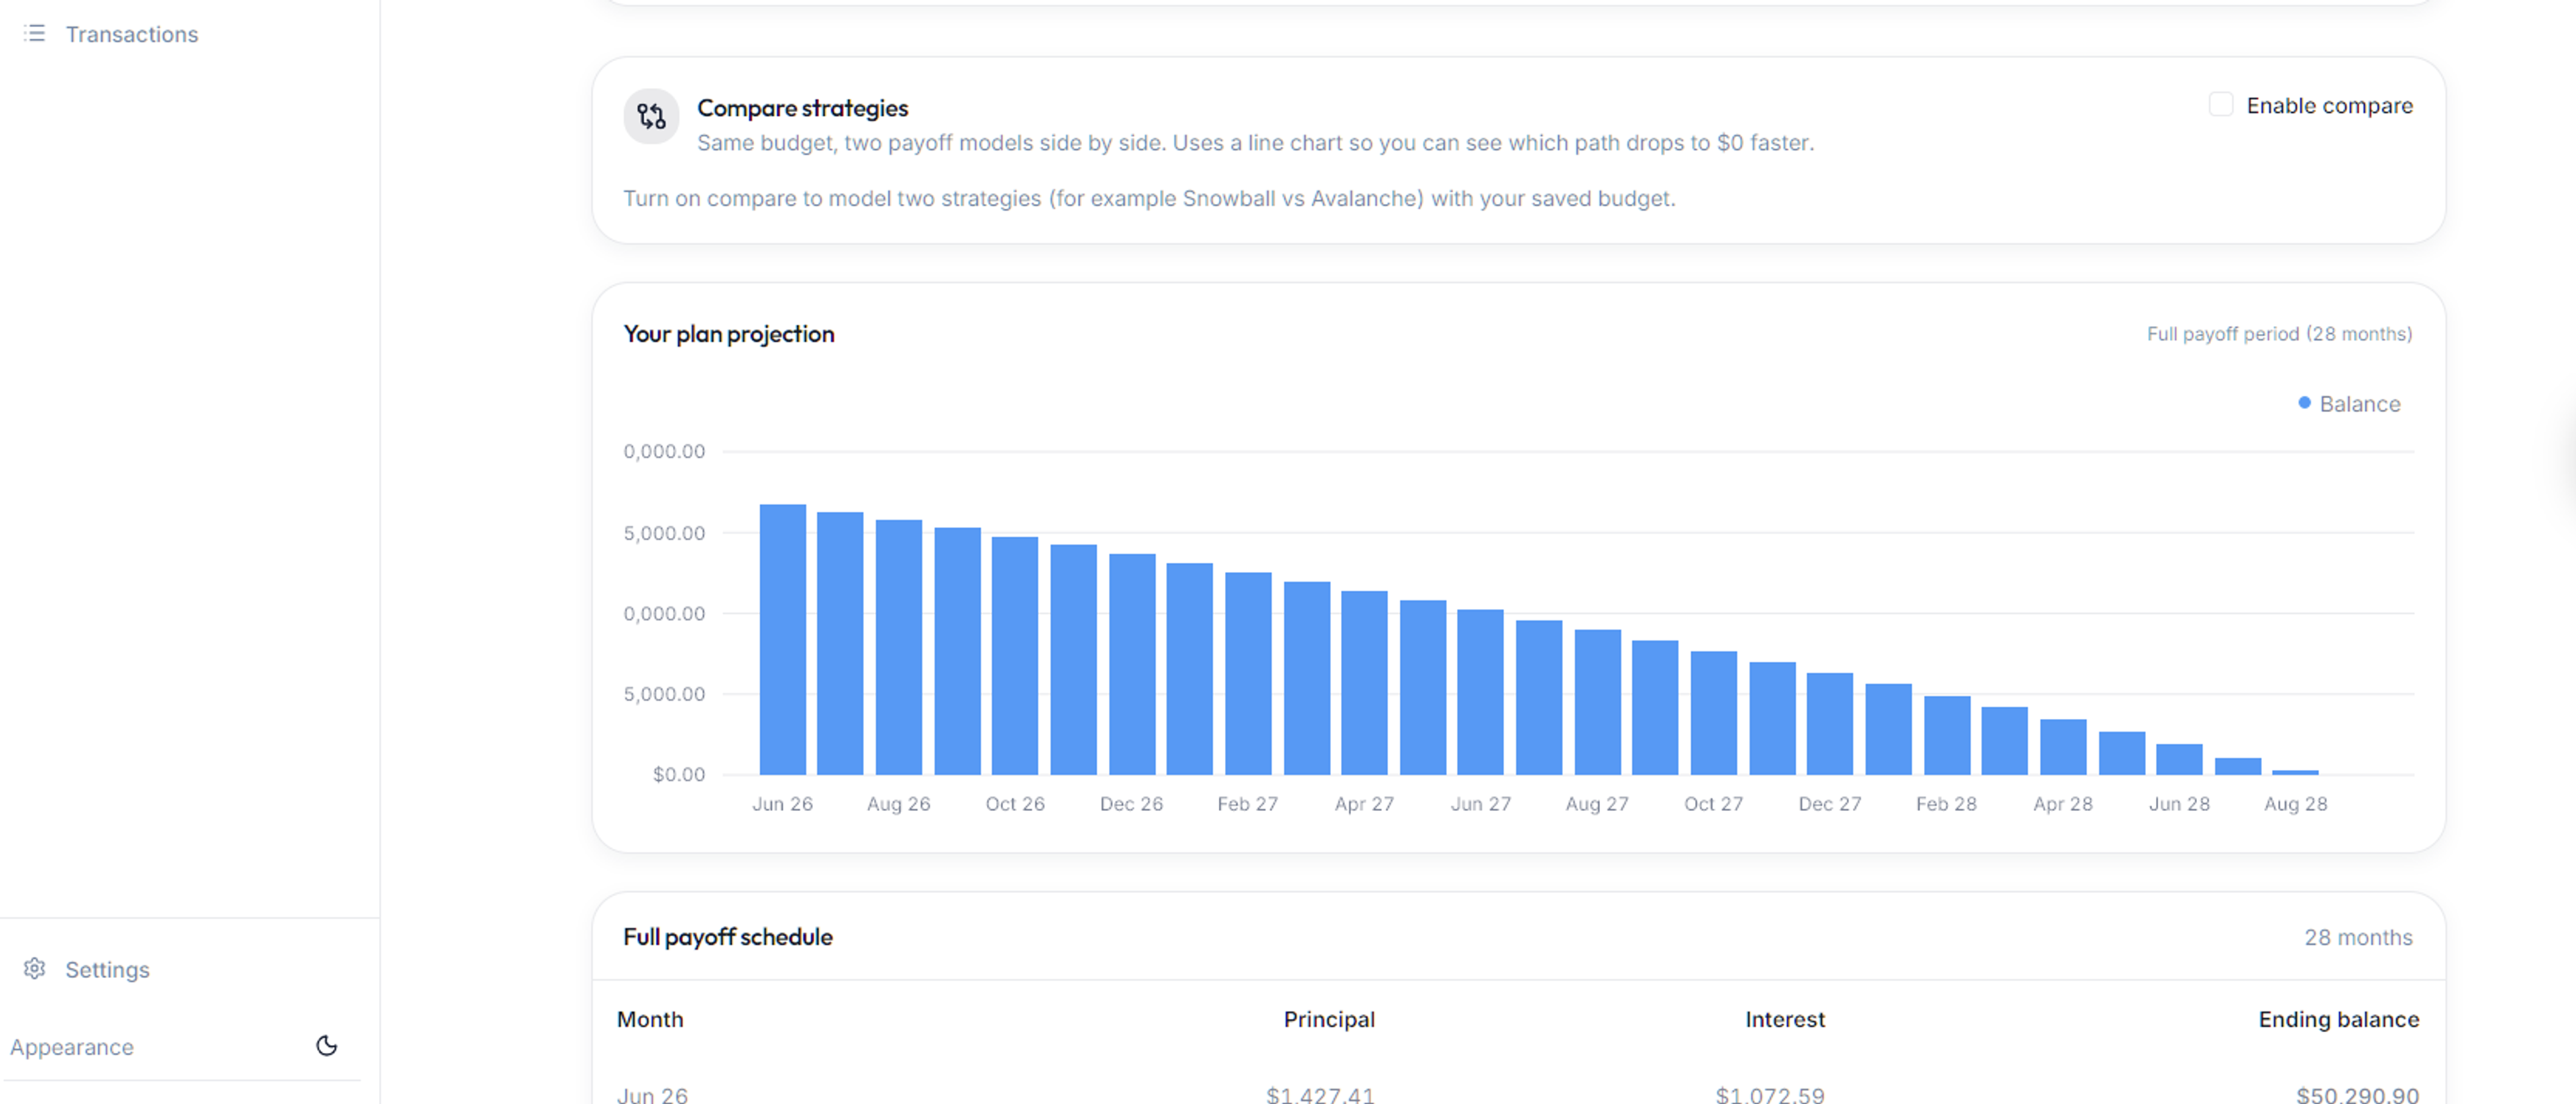Click the Ending balance column header
2576x1104 pixels.
(2338, 1019)
